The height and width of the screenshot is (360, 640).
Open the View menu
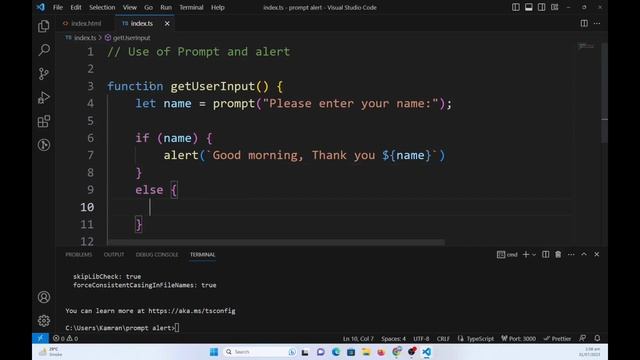130,7
